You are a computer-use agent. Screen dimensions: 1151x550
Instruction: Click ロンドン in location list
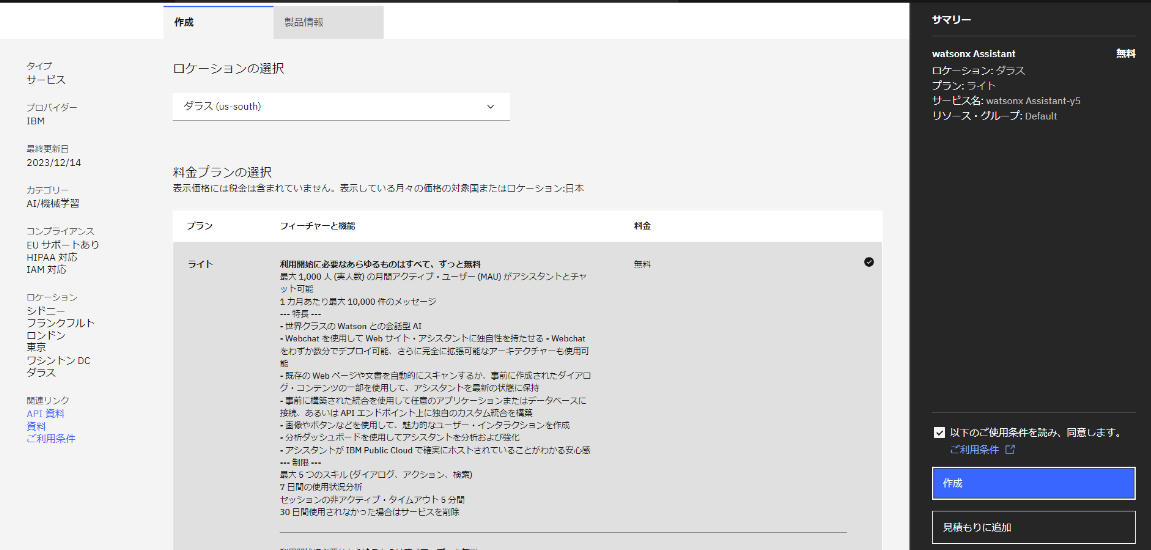click(x=46, y=335)
